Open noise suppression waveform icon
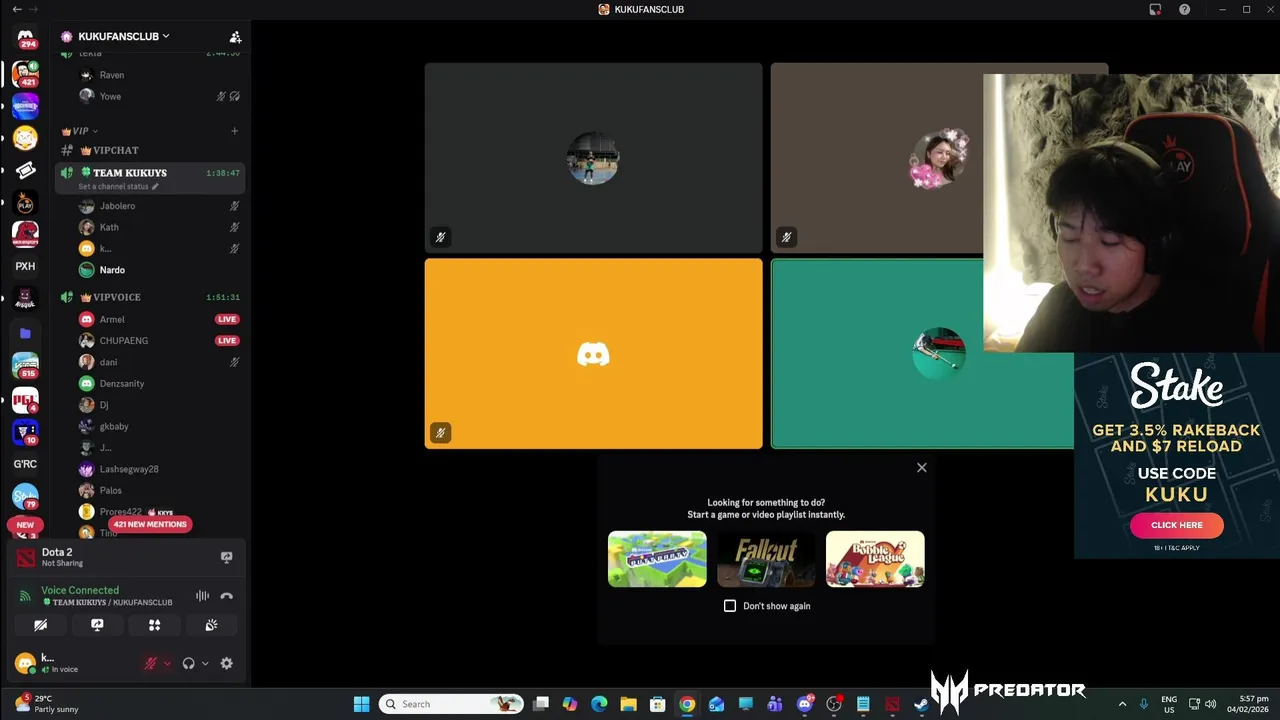The height and width of the screenshot is (720, 1280). coord(203,596)
